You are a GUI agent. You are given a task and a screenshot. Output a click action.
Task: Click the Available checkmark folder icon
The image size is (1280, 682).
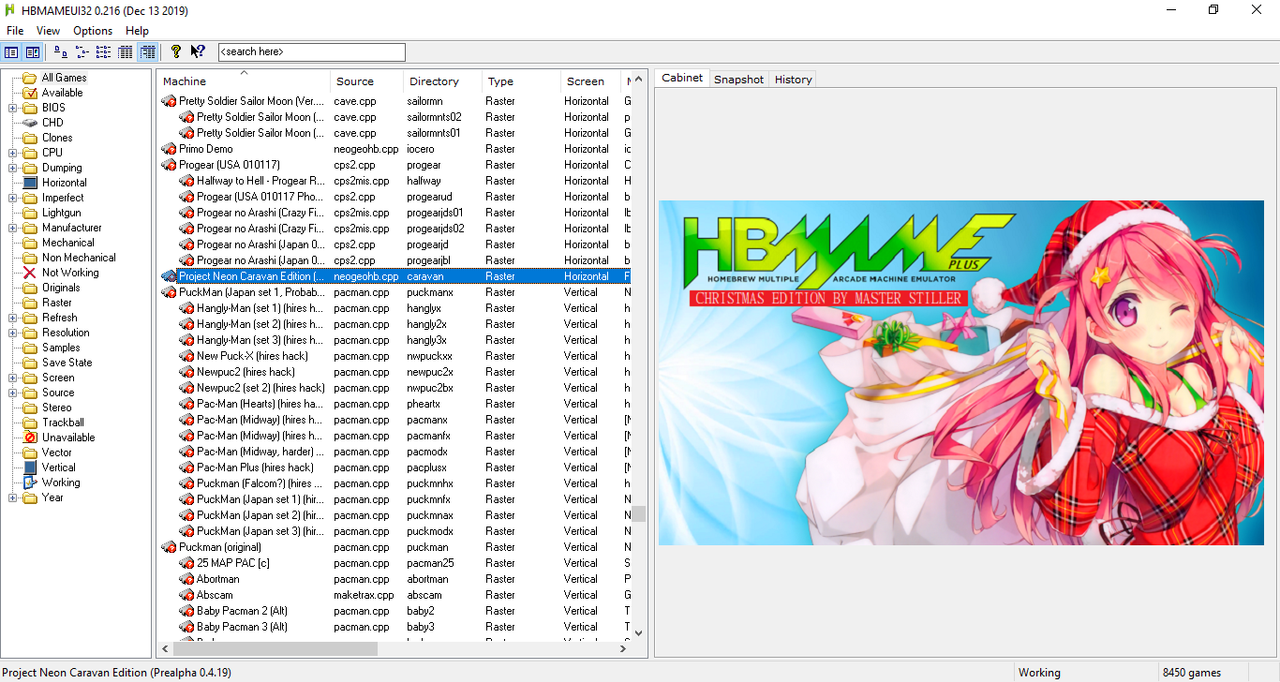30,93
